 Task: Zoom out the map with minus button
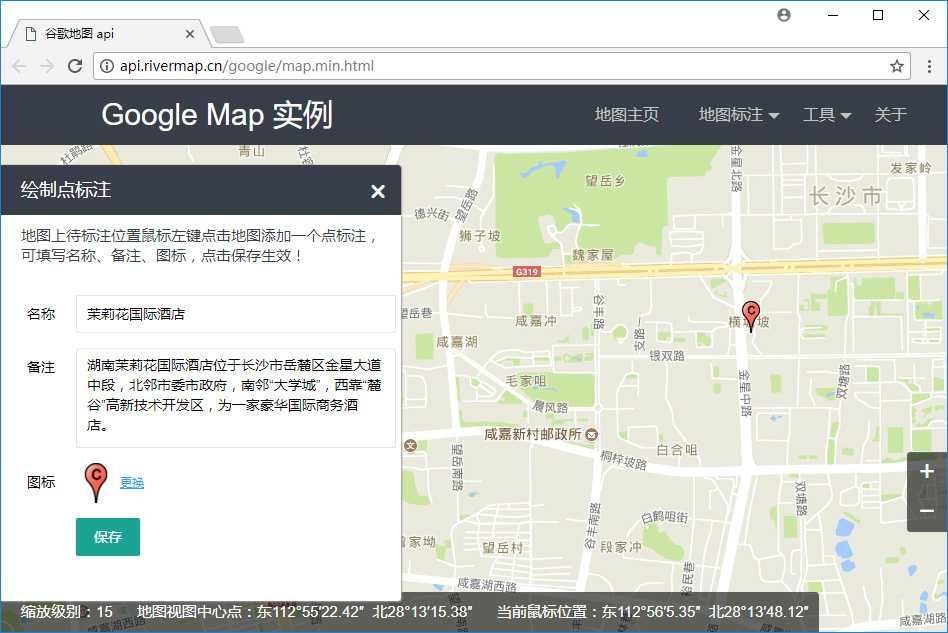tap(927, 511)
